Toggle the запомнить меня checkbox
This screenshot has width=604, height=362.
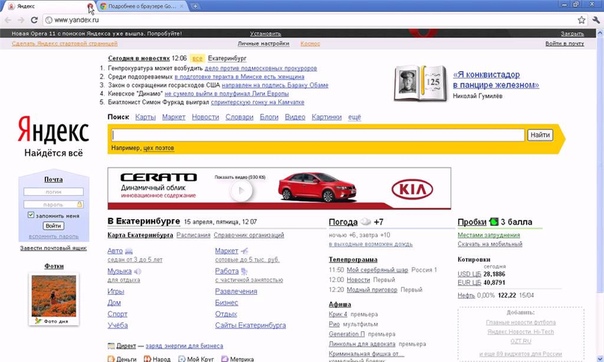(31, 215)
